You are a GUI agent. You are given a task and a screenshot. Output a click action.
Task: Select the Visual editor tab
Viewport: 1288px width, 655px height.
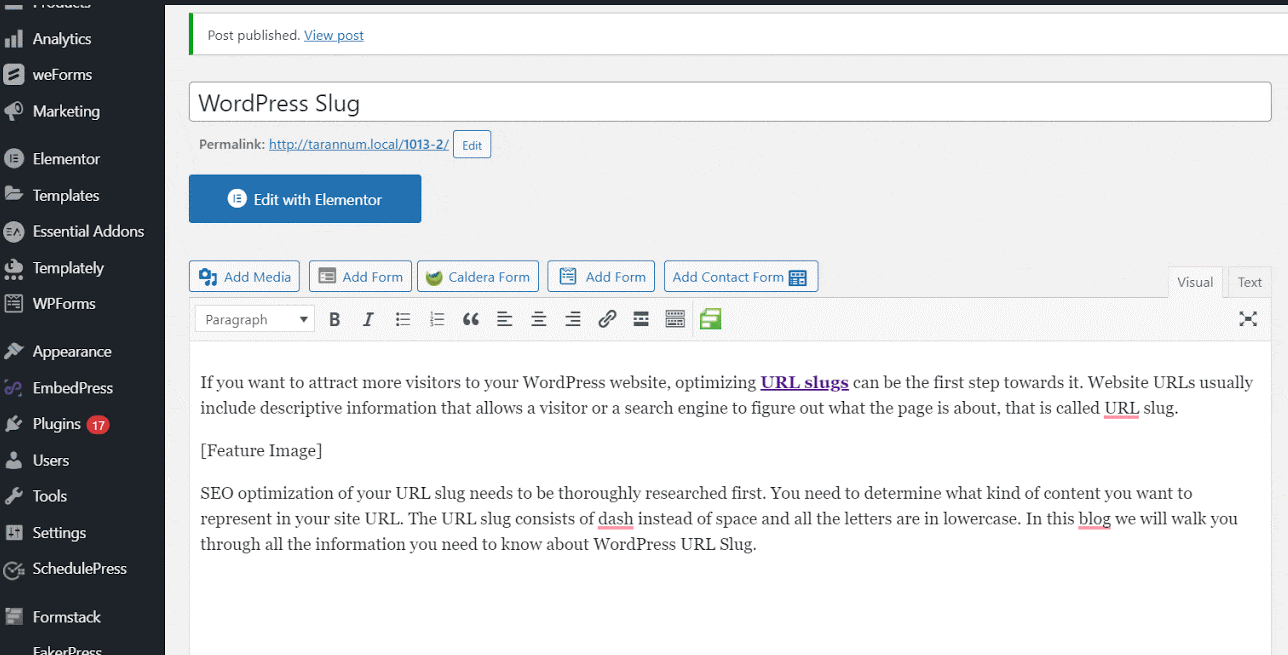(x=1195, y=281)
